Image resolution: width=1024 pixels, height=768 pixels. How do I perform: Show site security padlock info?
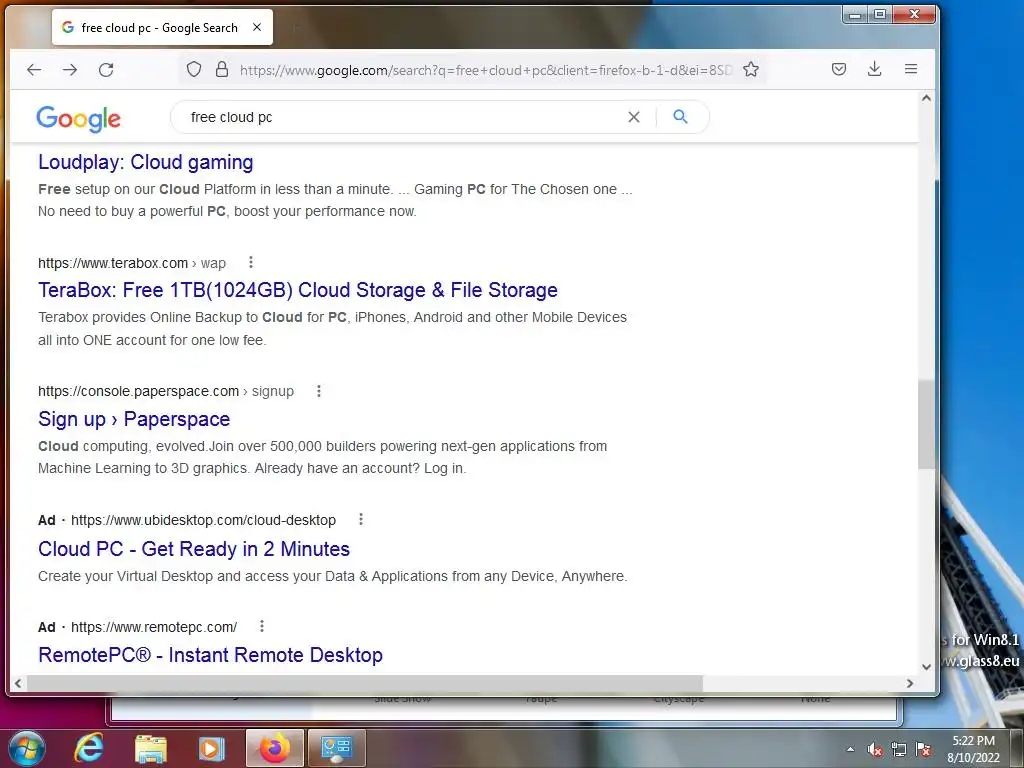click(222, 69)
